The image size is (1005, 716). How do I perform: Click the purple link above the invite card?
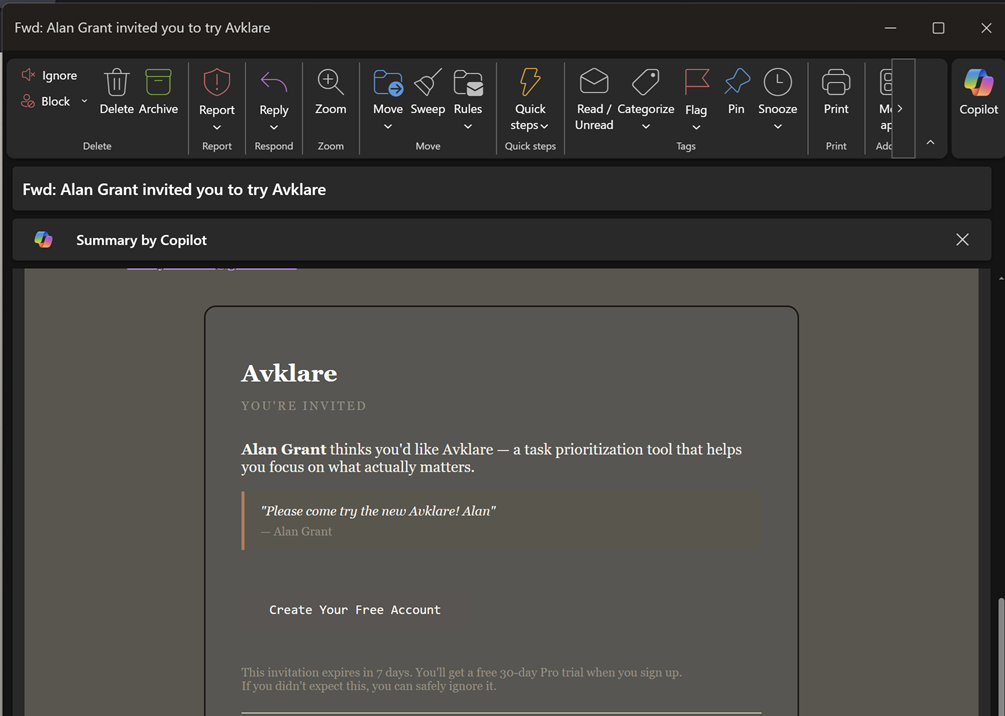pos(212,267)
